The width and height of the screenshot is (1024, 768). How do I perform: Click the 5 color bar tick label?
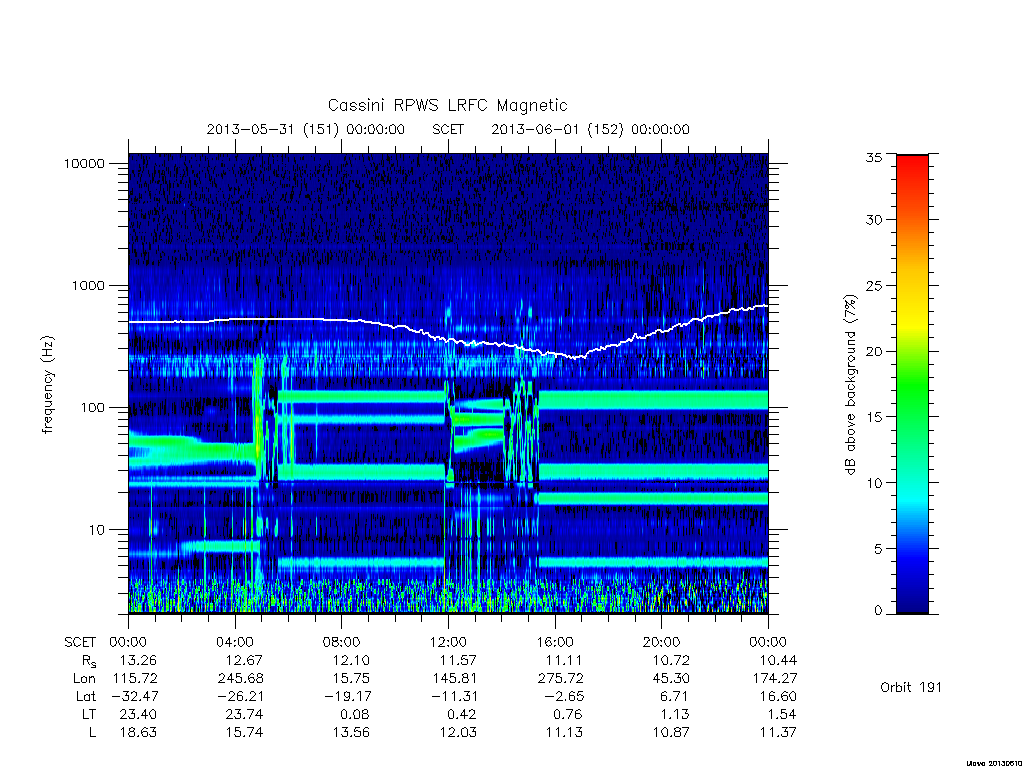(878, 549)
